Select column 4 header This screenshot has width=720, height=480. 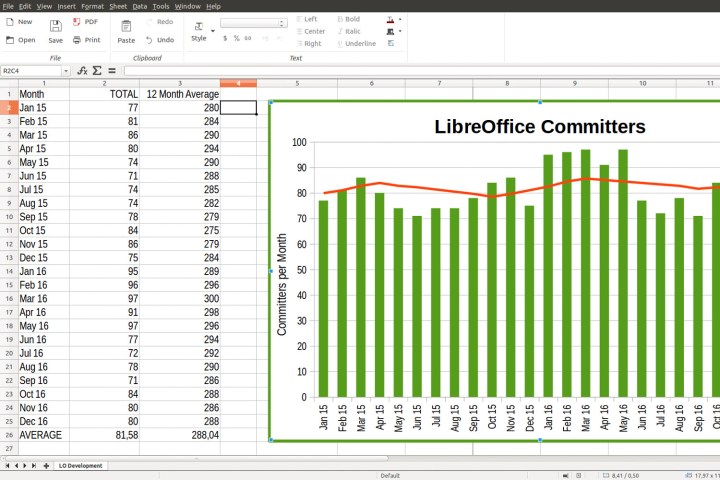coord(238,83)
